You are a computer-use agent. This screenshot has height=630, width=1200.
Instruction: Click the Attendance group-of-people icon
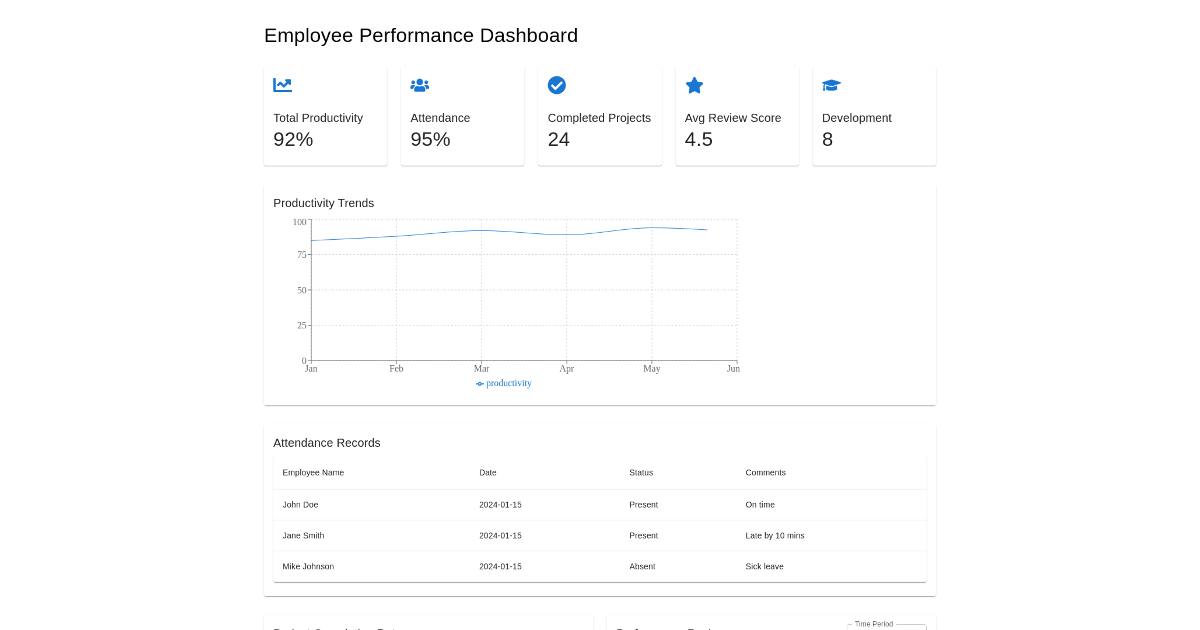(x=419, y=85)
